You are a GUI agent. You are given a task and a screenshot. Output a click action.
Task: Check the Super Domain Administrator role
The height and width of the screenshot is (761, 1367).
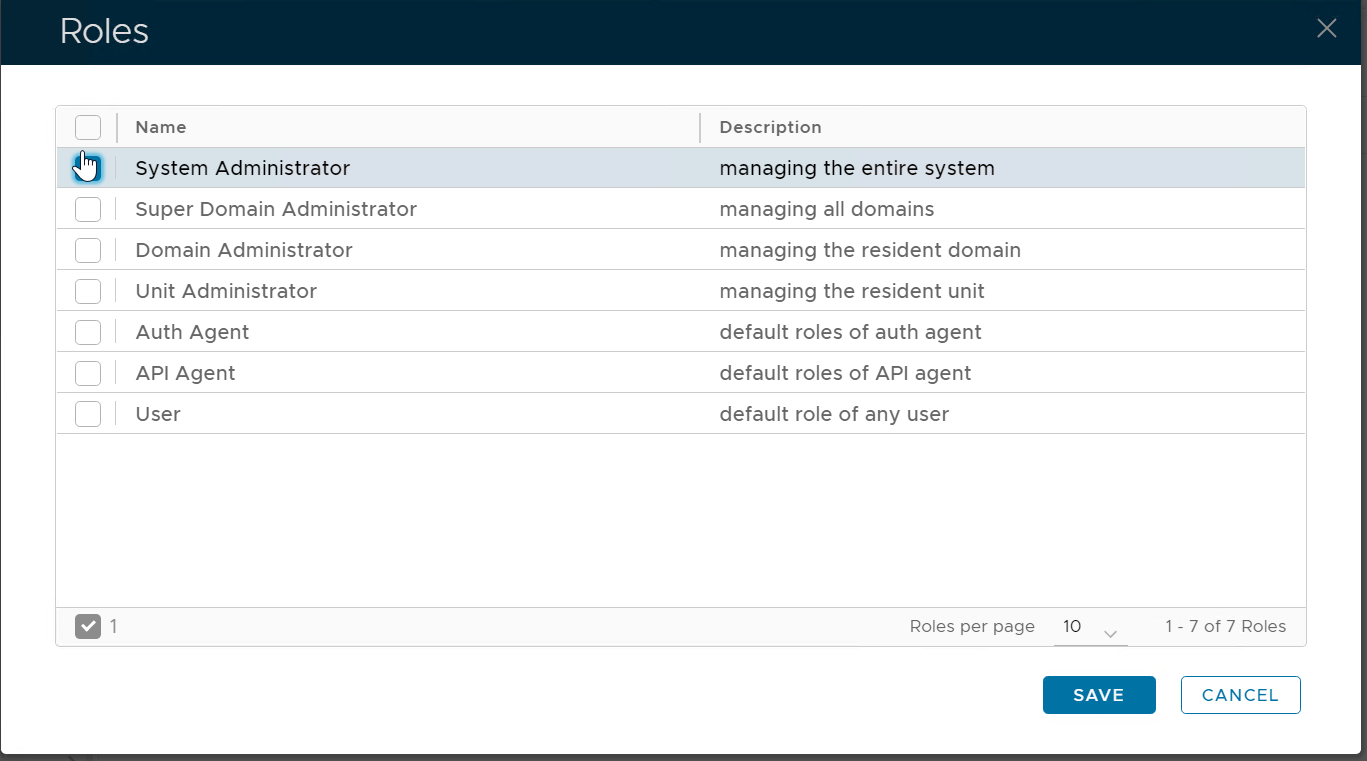(x=88, y=209)
